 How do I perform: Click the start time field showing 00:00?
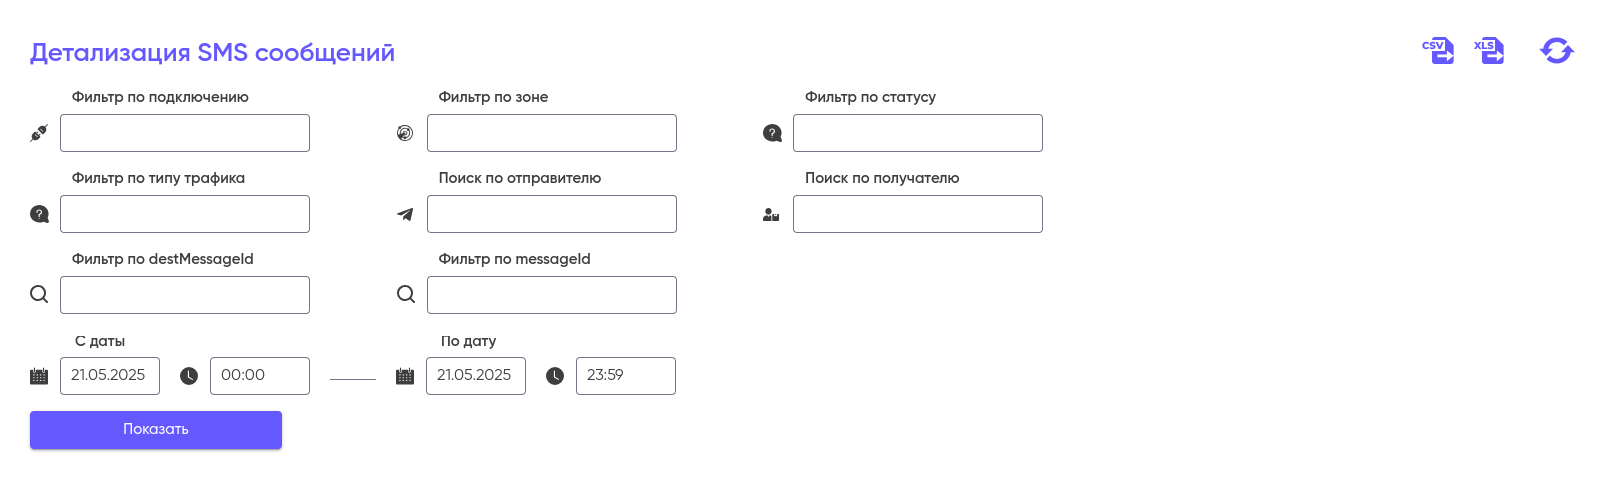(x=259, y=376)
